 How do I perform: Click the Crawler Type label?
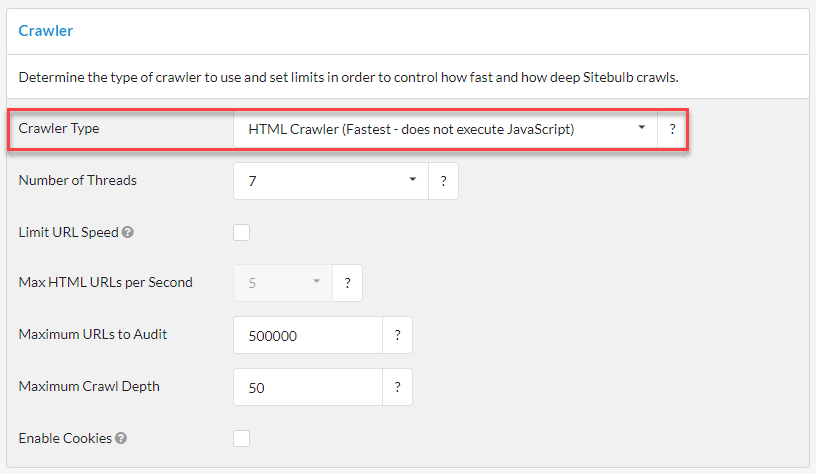(x=59, y=129)
